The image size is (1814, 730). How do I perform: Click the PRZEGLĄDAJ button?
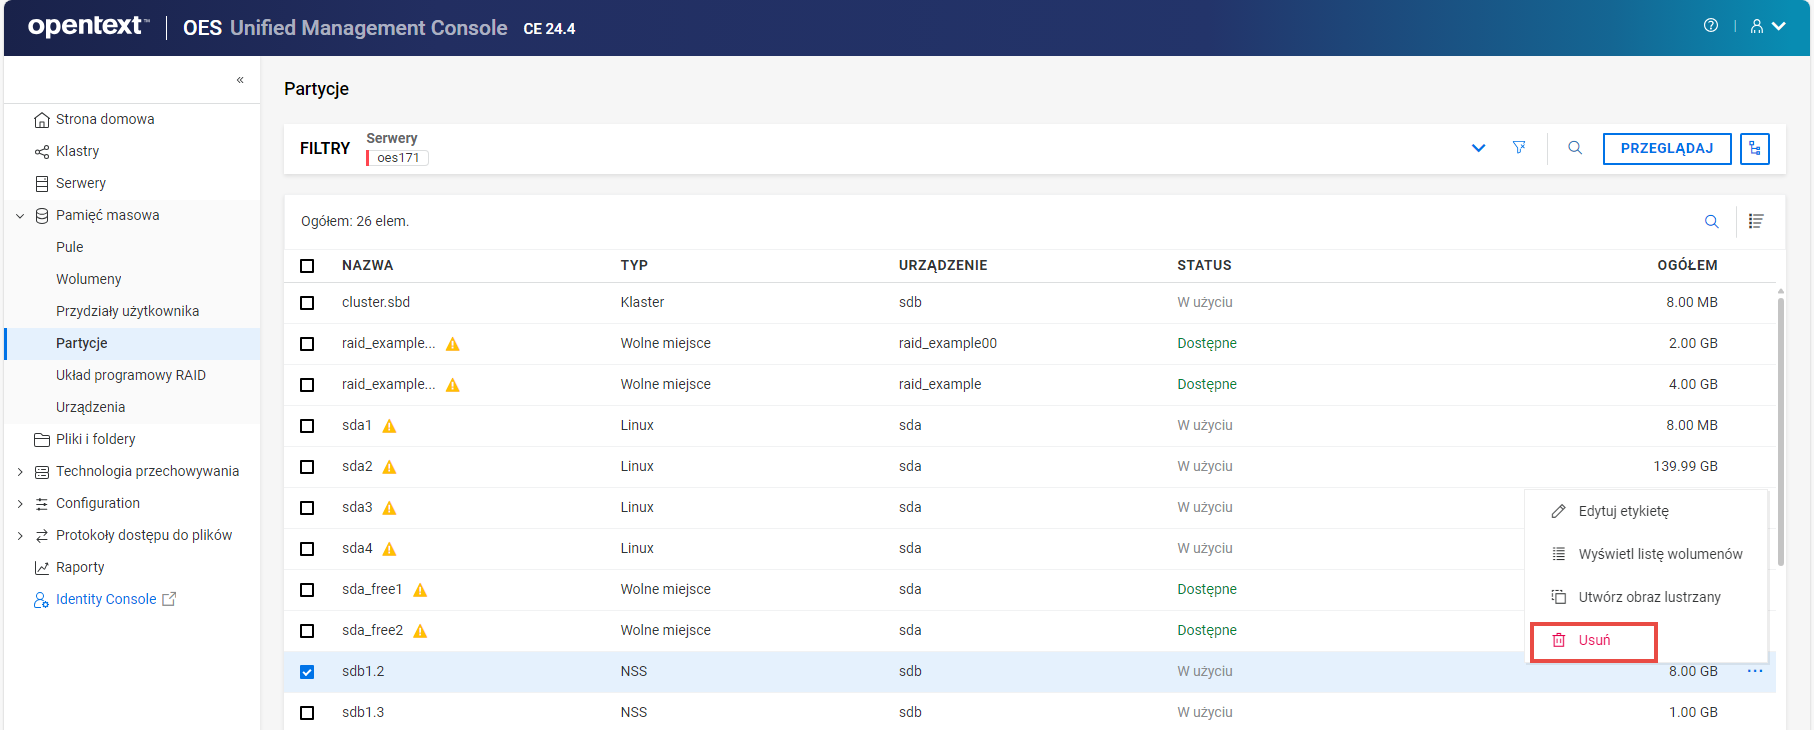[1666, 149]
